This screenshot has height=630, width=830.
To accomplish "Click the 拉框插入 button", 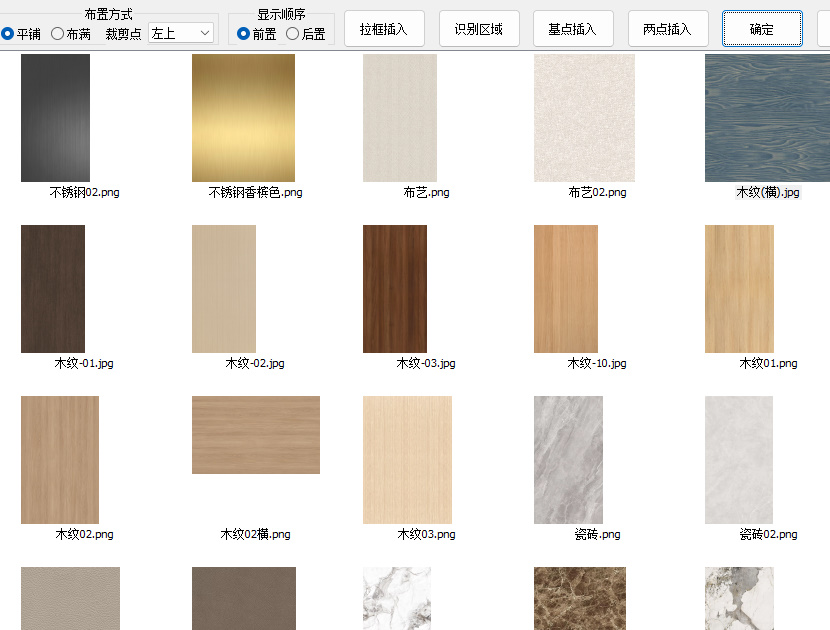I will tap(384, 29).
